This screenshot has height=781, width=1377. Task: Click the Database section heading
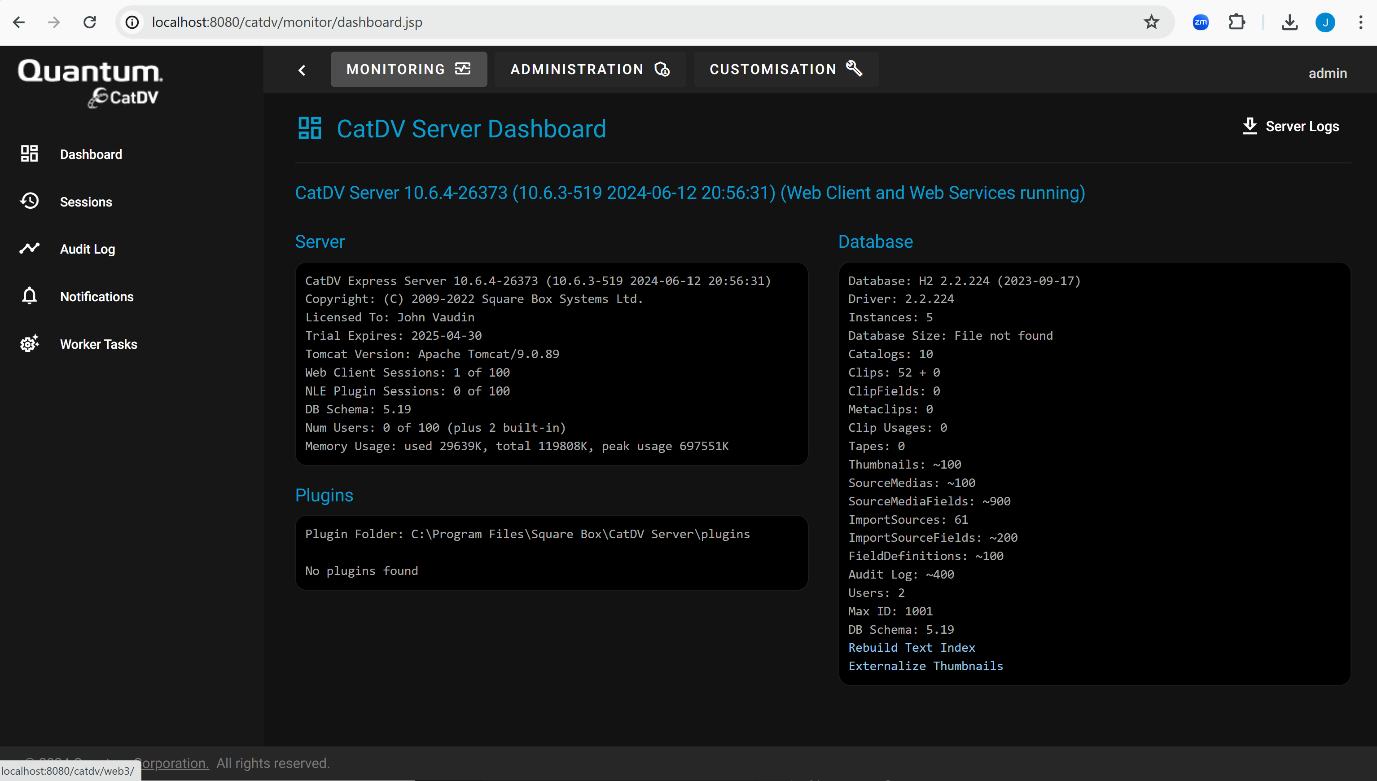[875, 242]
